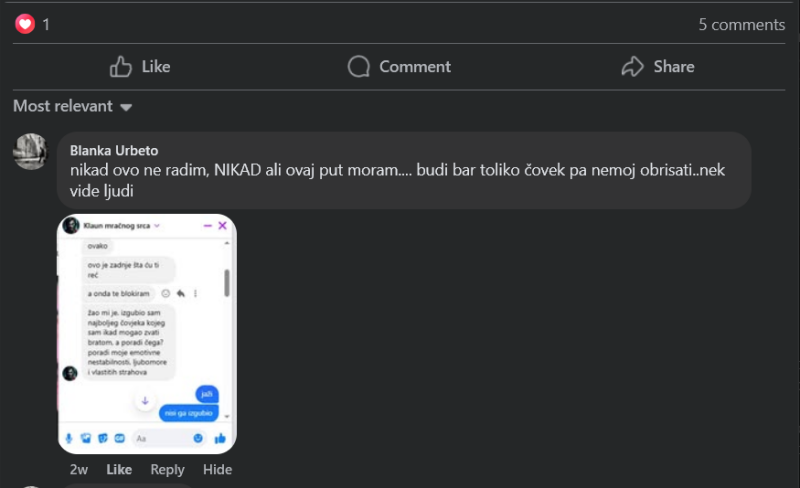Share the post
Viewport: 800px width, 488px height.
[658, 66]
